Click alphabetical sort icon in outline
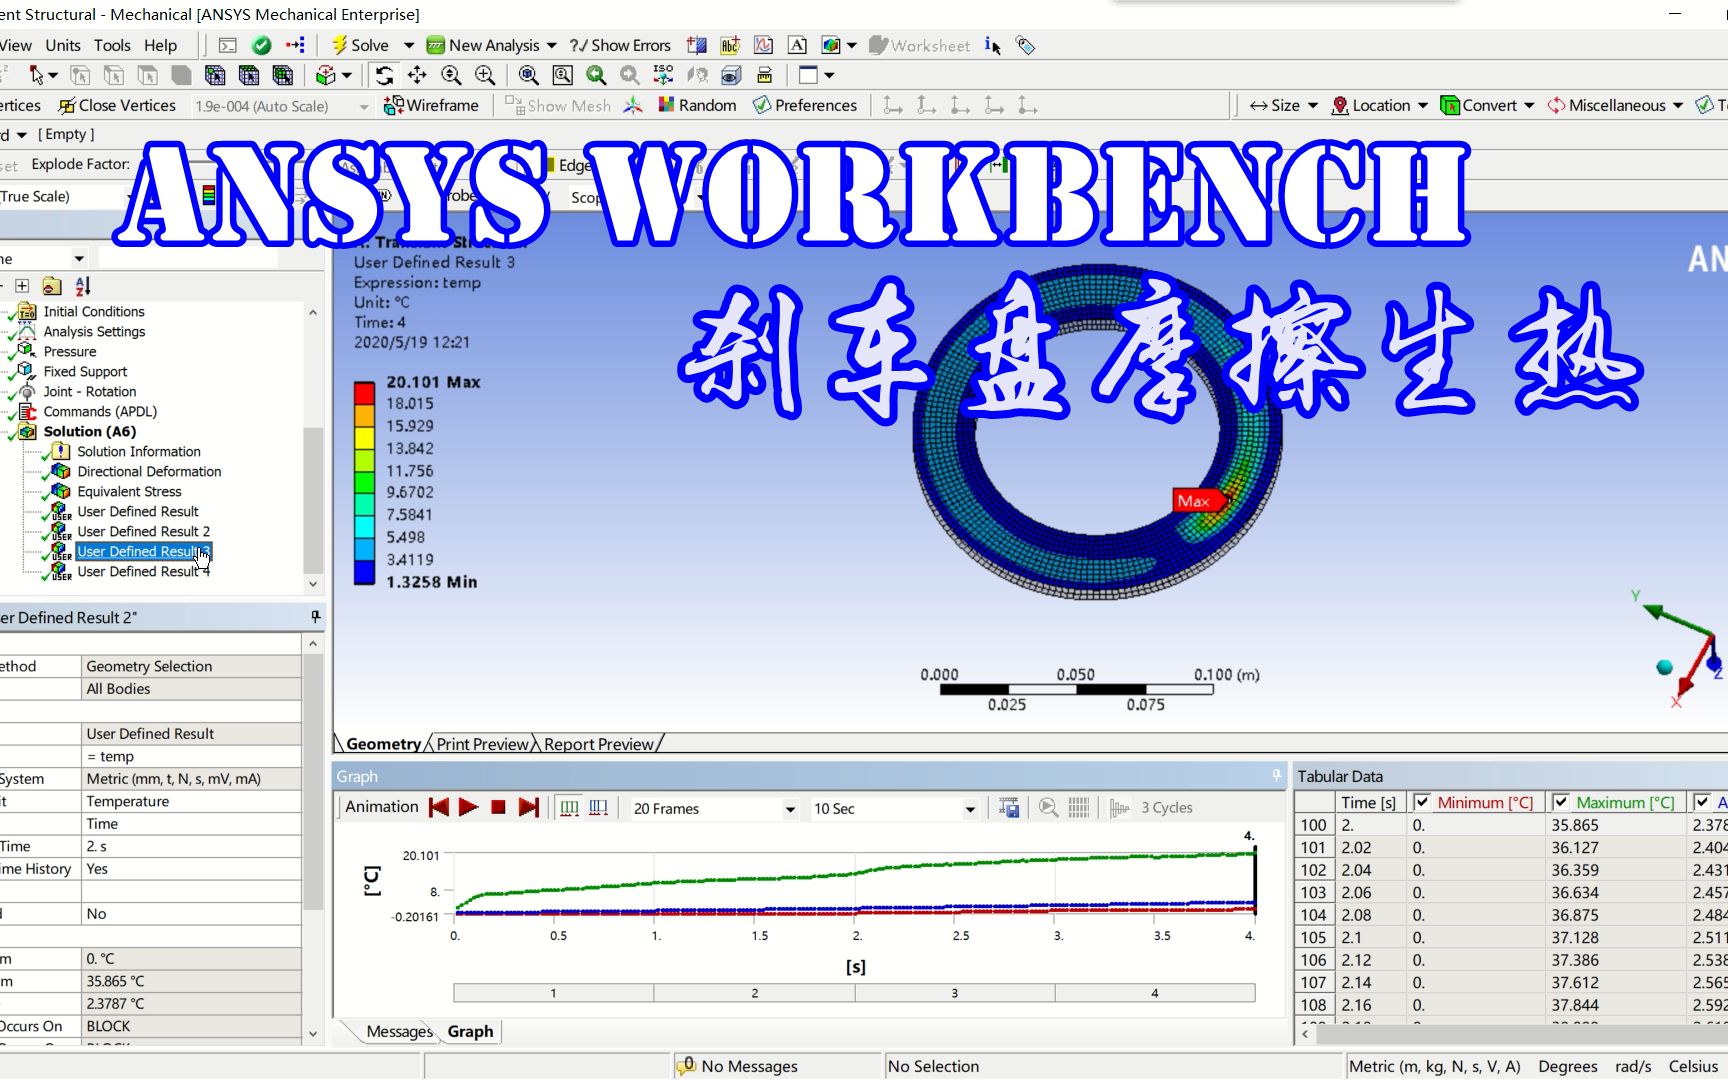The height and width of the screenshot is (1080, 1728). [x=83, y=286]
